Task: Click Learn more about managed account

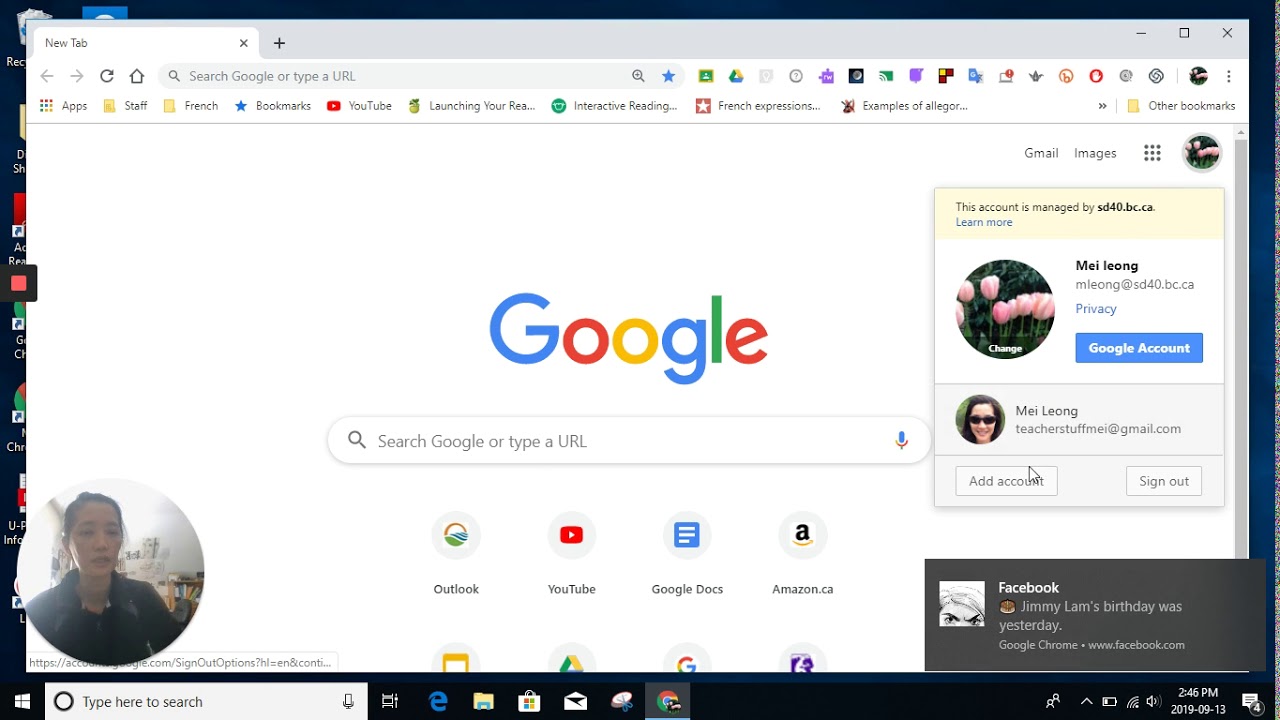Action: (x=984, y=222)
